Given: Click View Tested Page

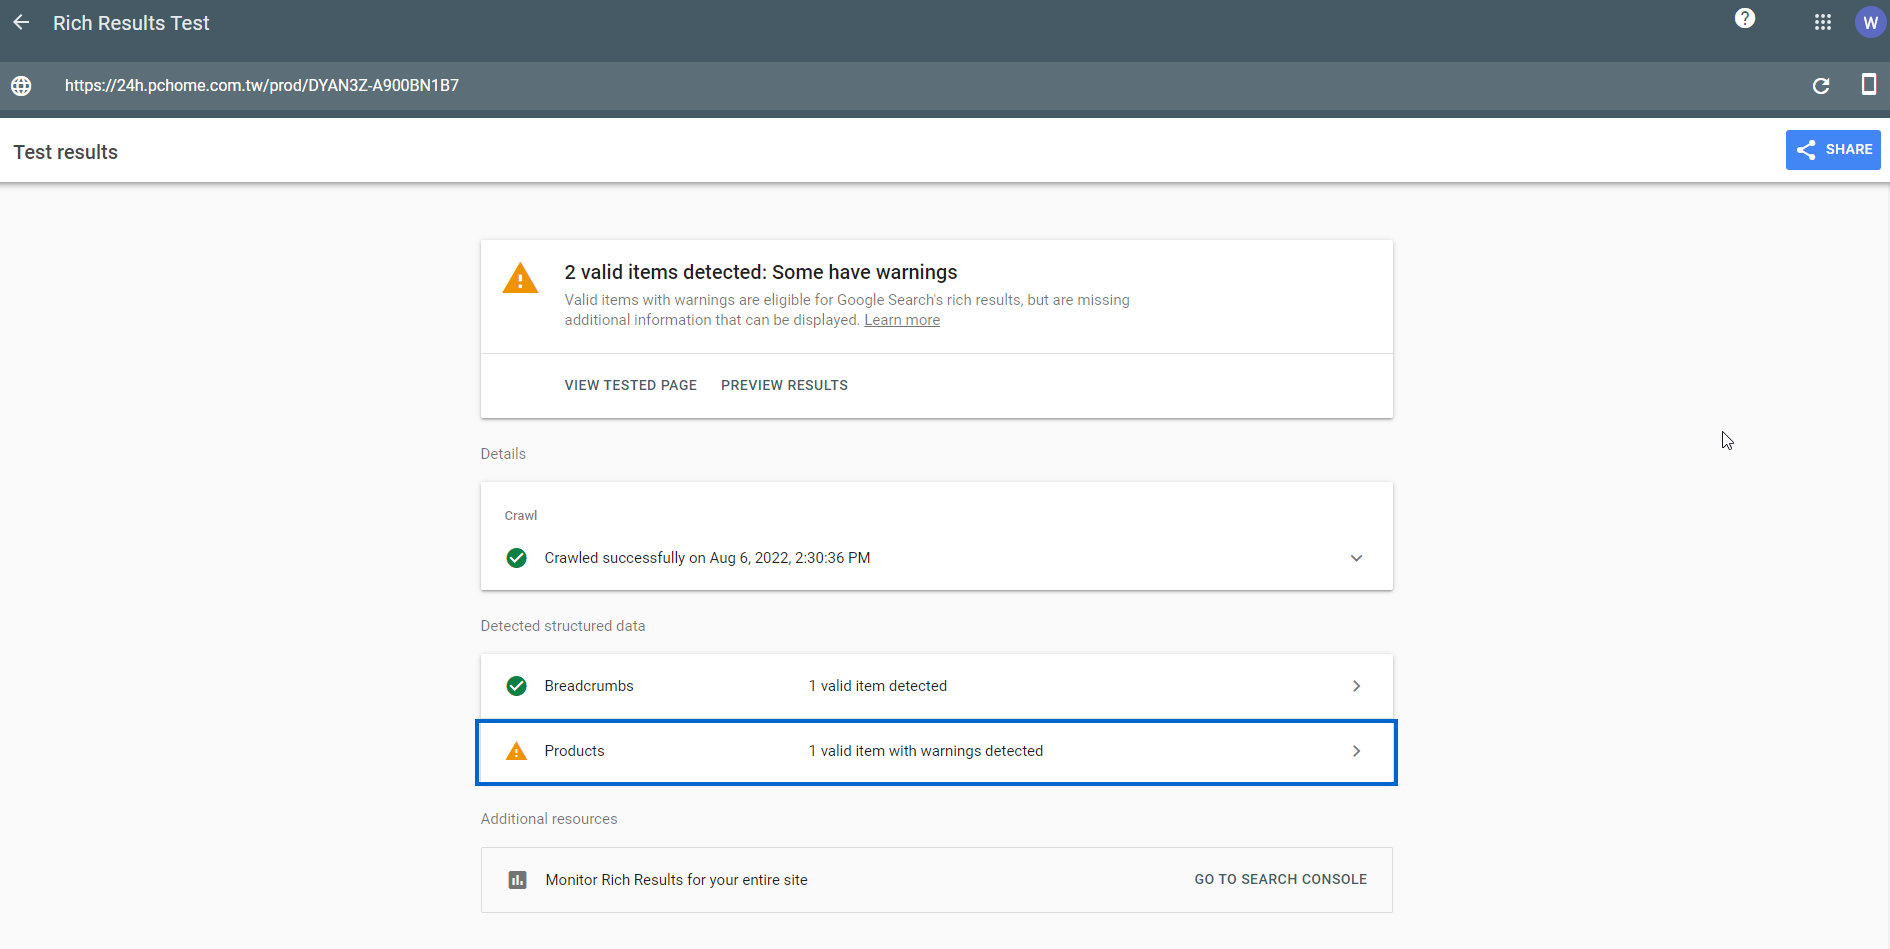Looking at the screenshot, I should (630, 385).
